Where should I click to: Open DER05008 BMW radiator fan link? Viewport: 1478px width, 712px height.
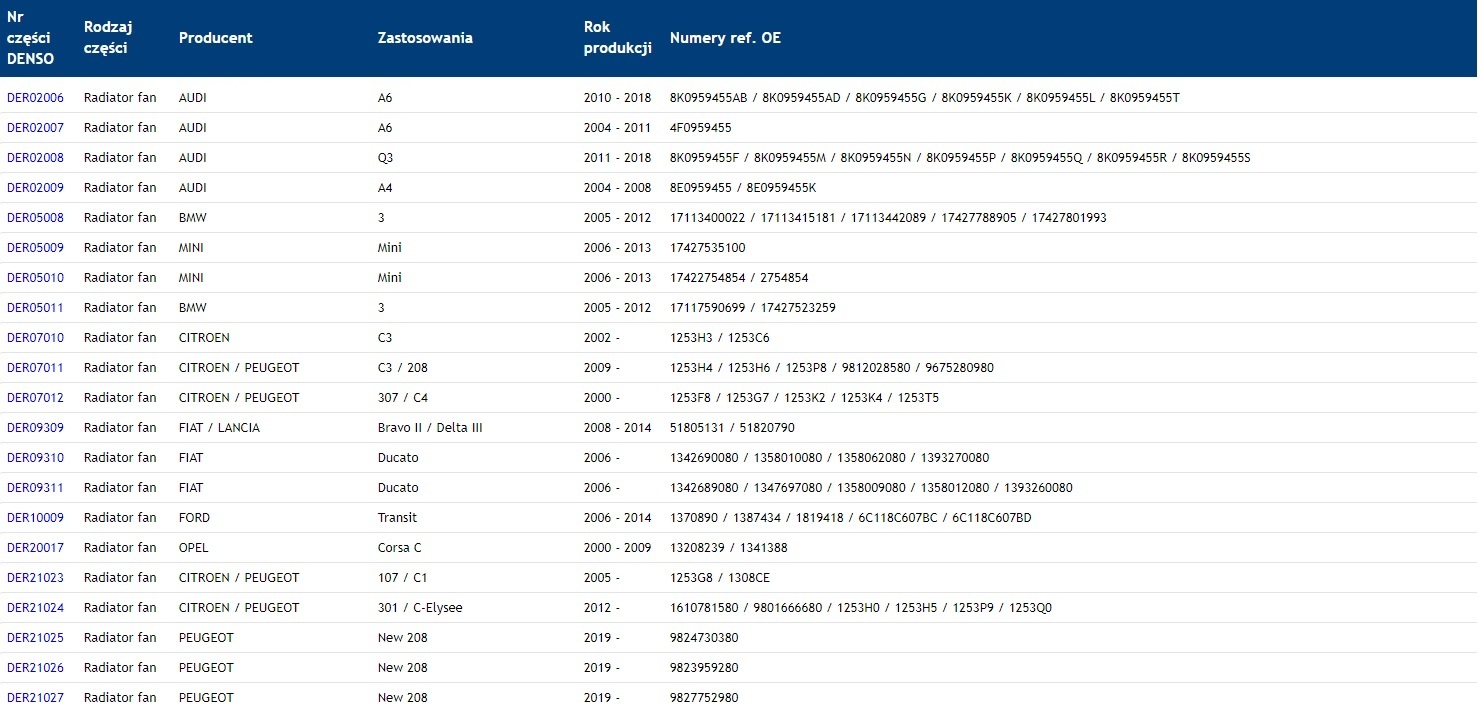(35, 218)
